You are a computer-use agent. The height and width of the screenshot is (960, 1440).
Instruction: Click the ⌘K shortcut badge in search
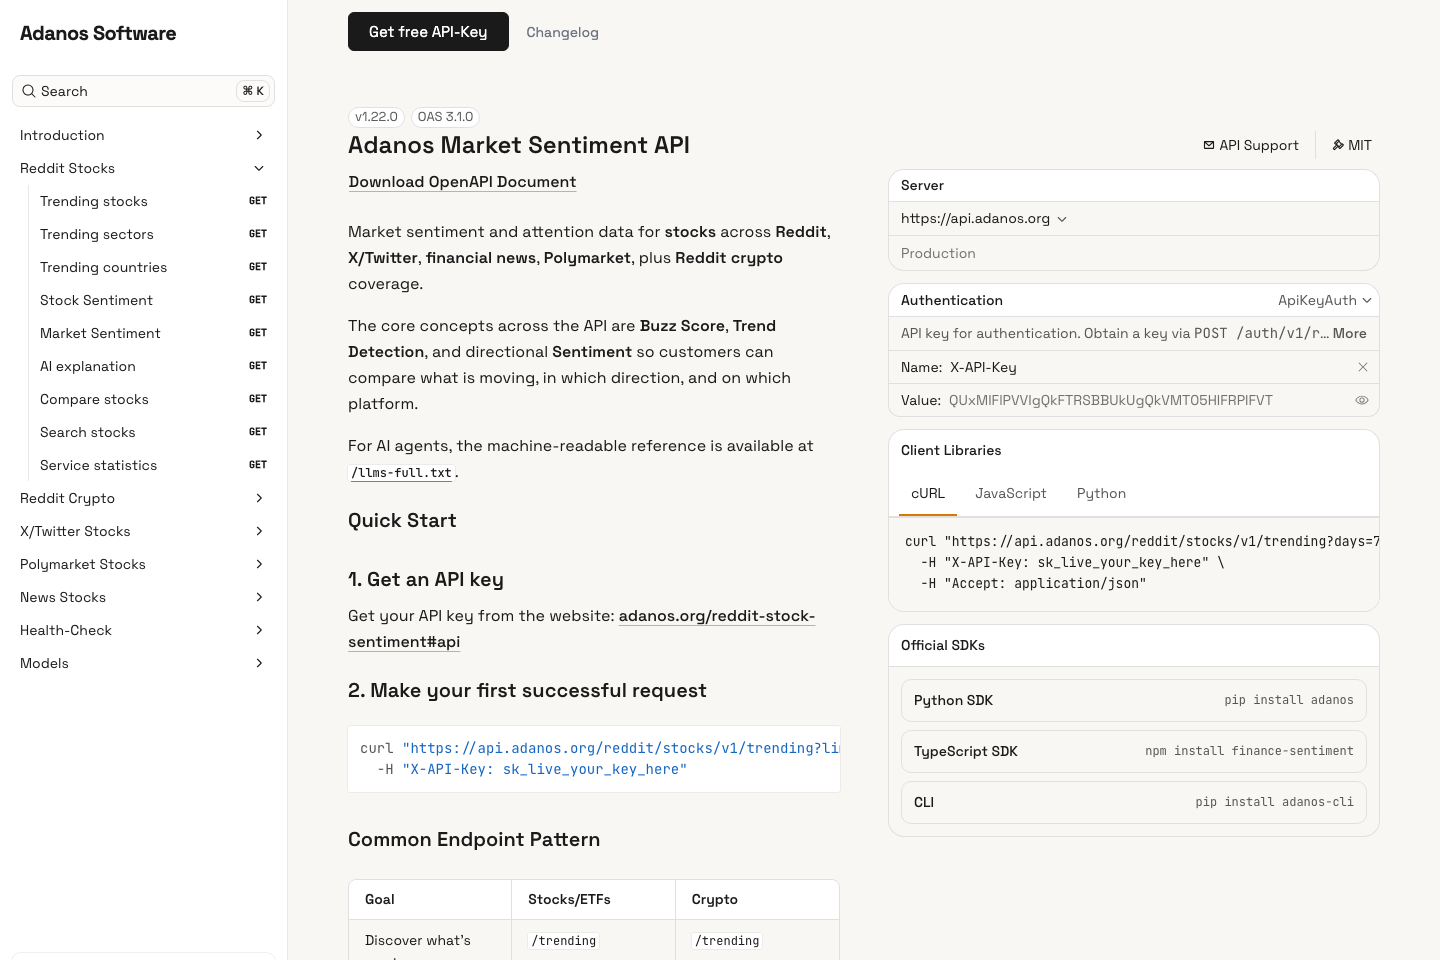point(253,90)
